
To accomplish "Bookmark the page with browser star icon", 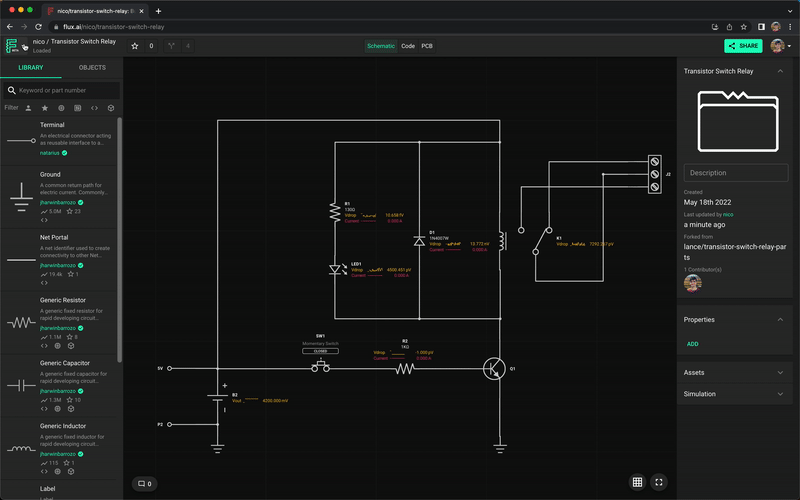I will (744, 27).
